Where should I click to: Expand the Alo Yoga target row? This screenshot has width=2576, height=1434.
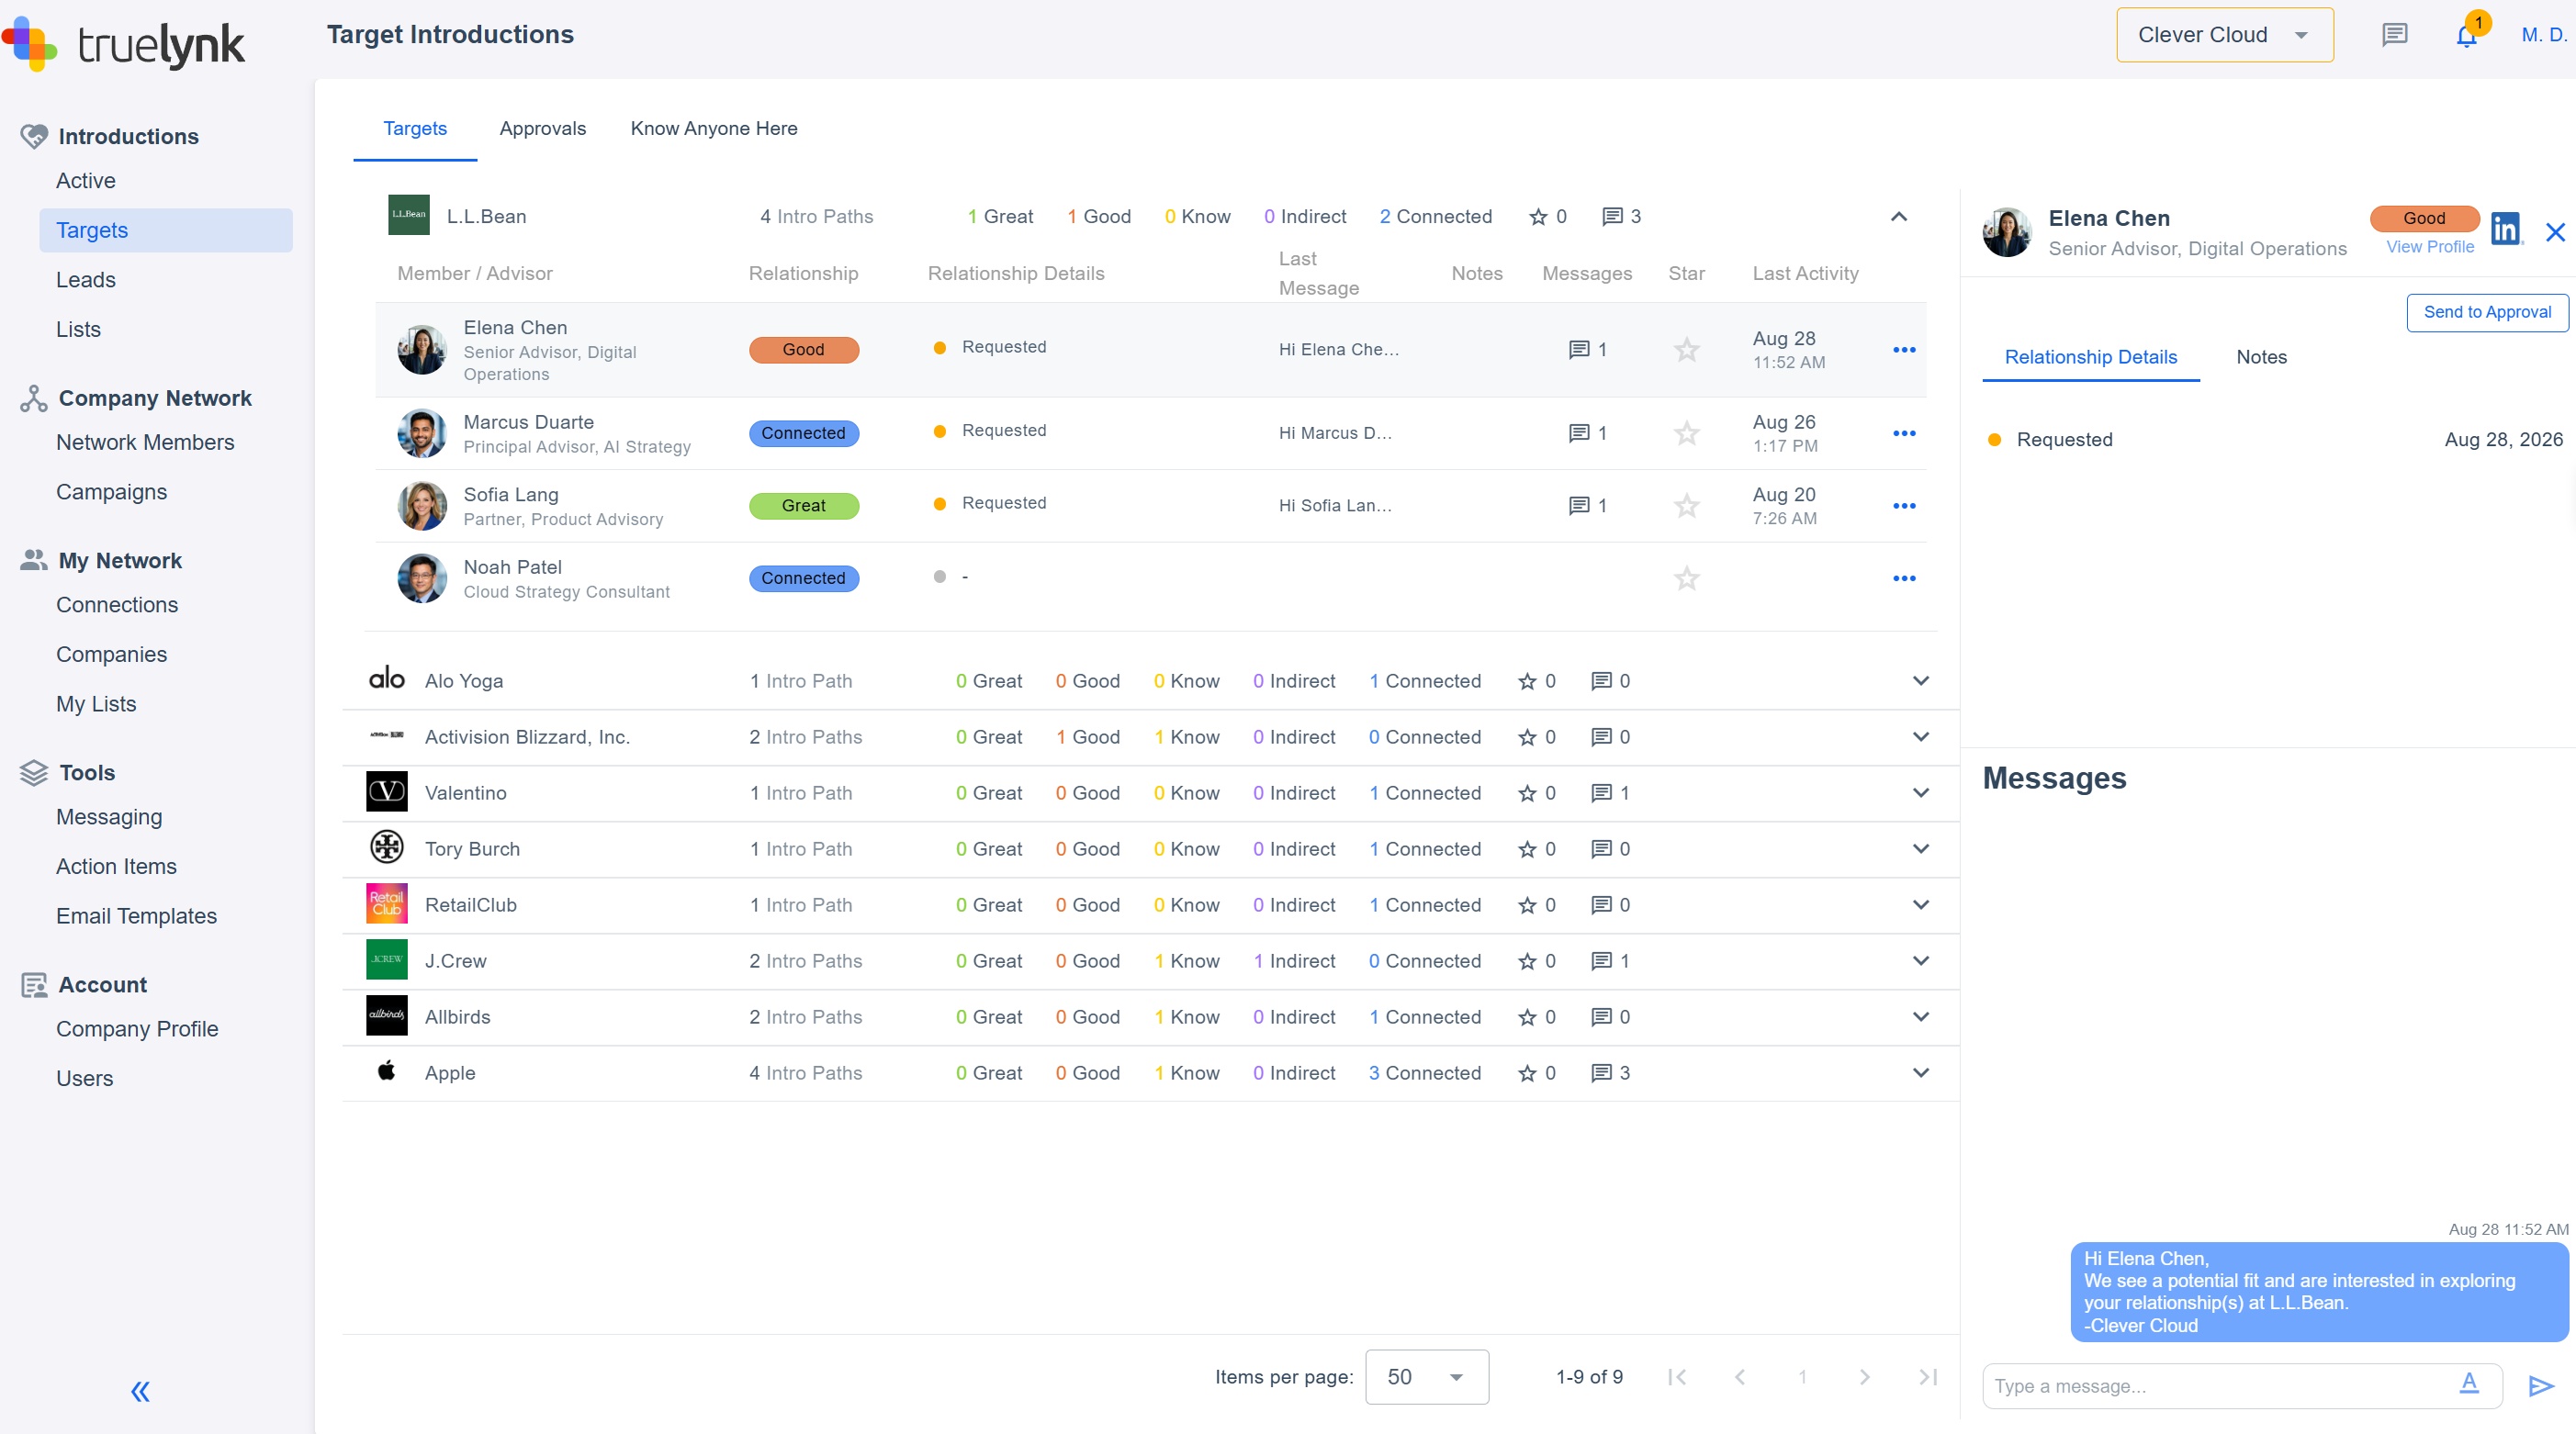click(1920, 681)
